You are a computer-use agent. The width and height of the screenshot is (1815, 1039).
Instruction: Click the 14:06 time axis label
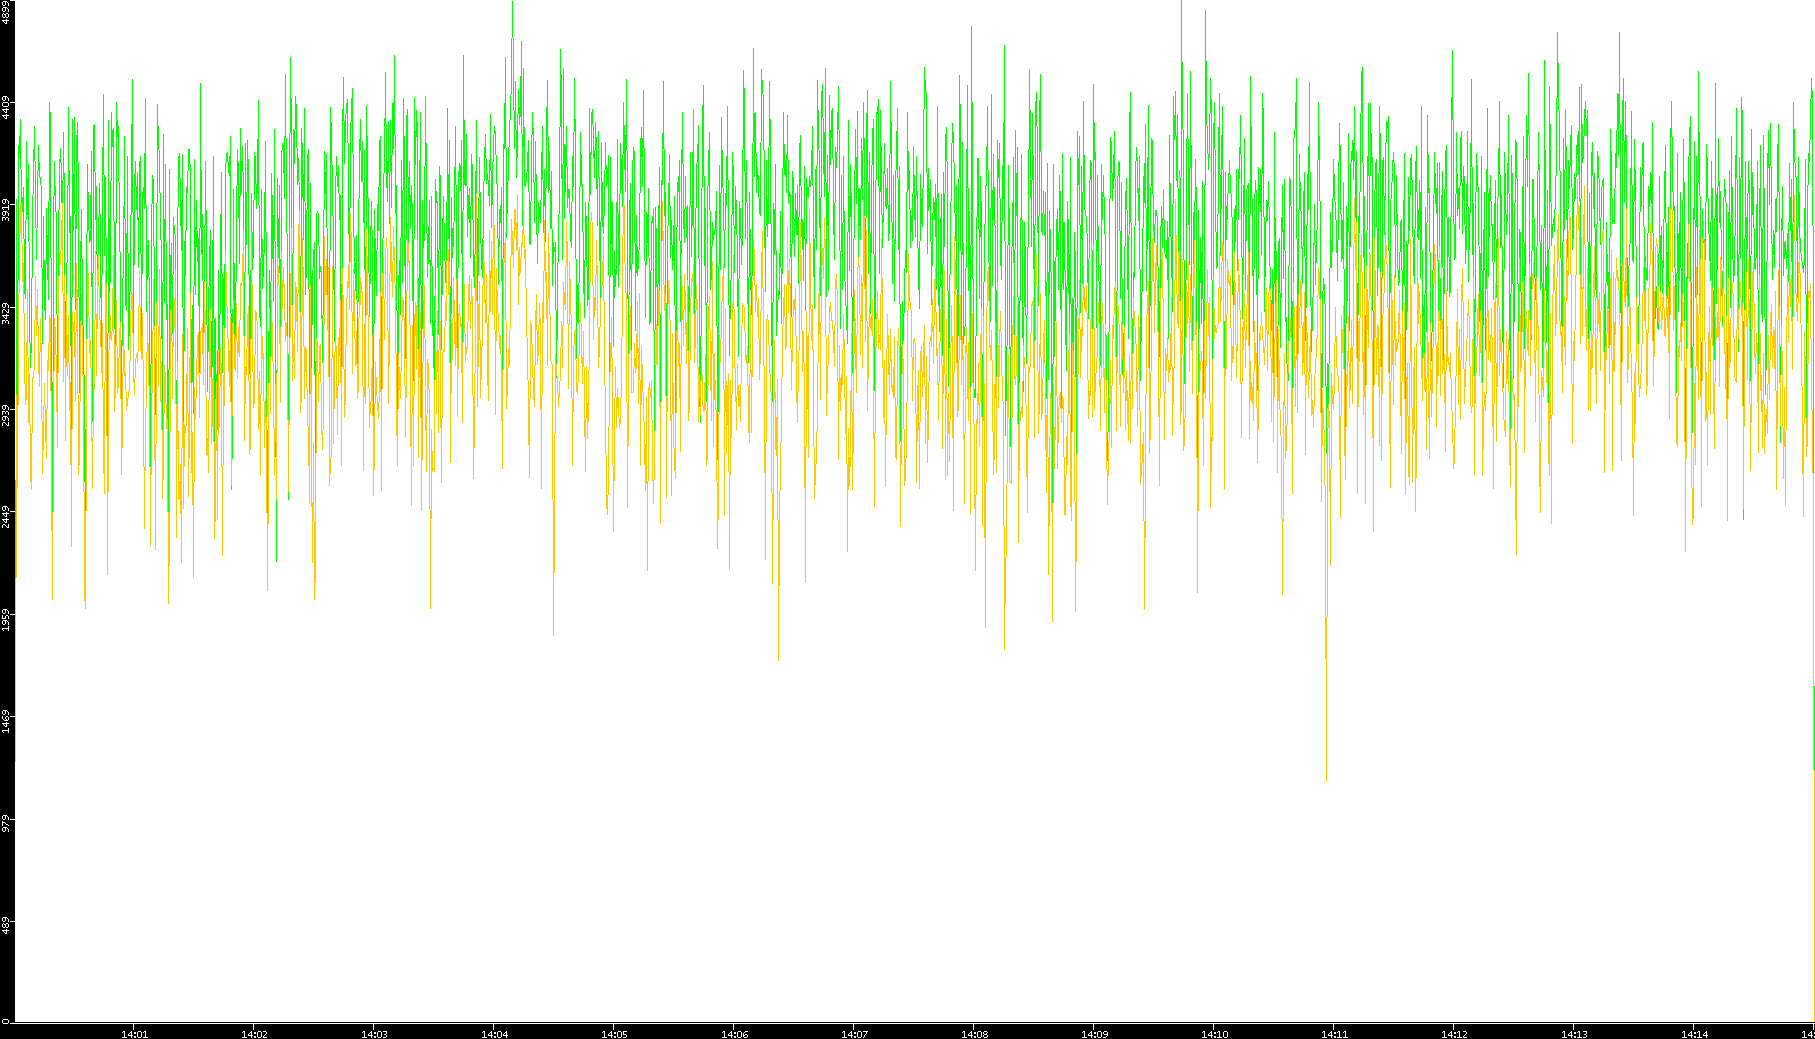pyautogui.click(x=734, y=1034)
